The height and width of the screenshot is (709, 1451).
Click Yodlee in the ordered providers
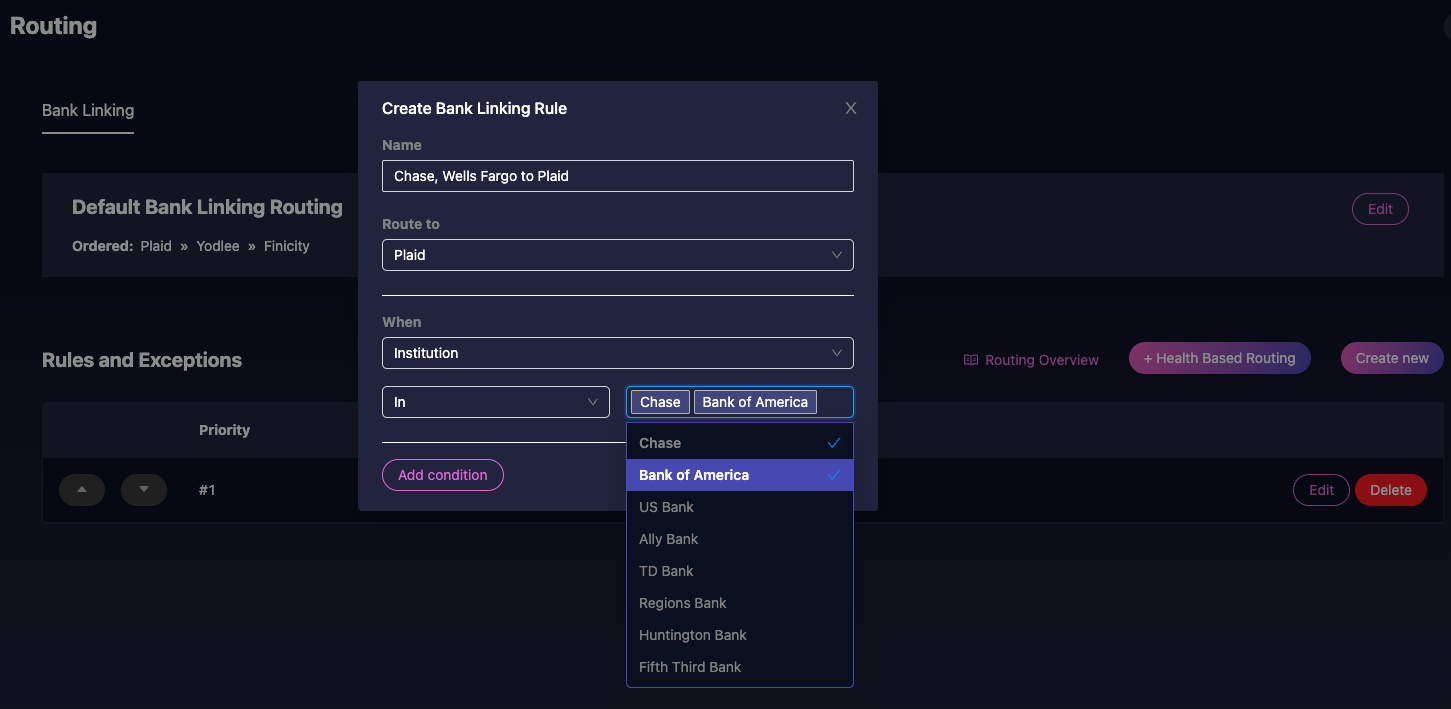(x=218, y=246)
